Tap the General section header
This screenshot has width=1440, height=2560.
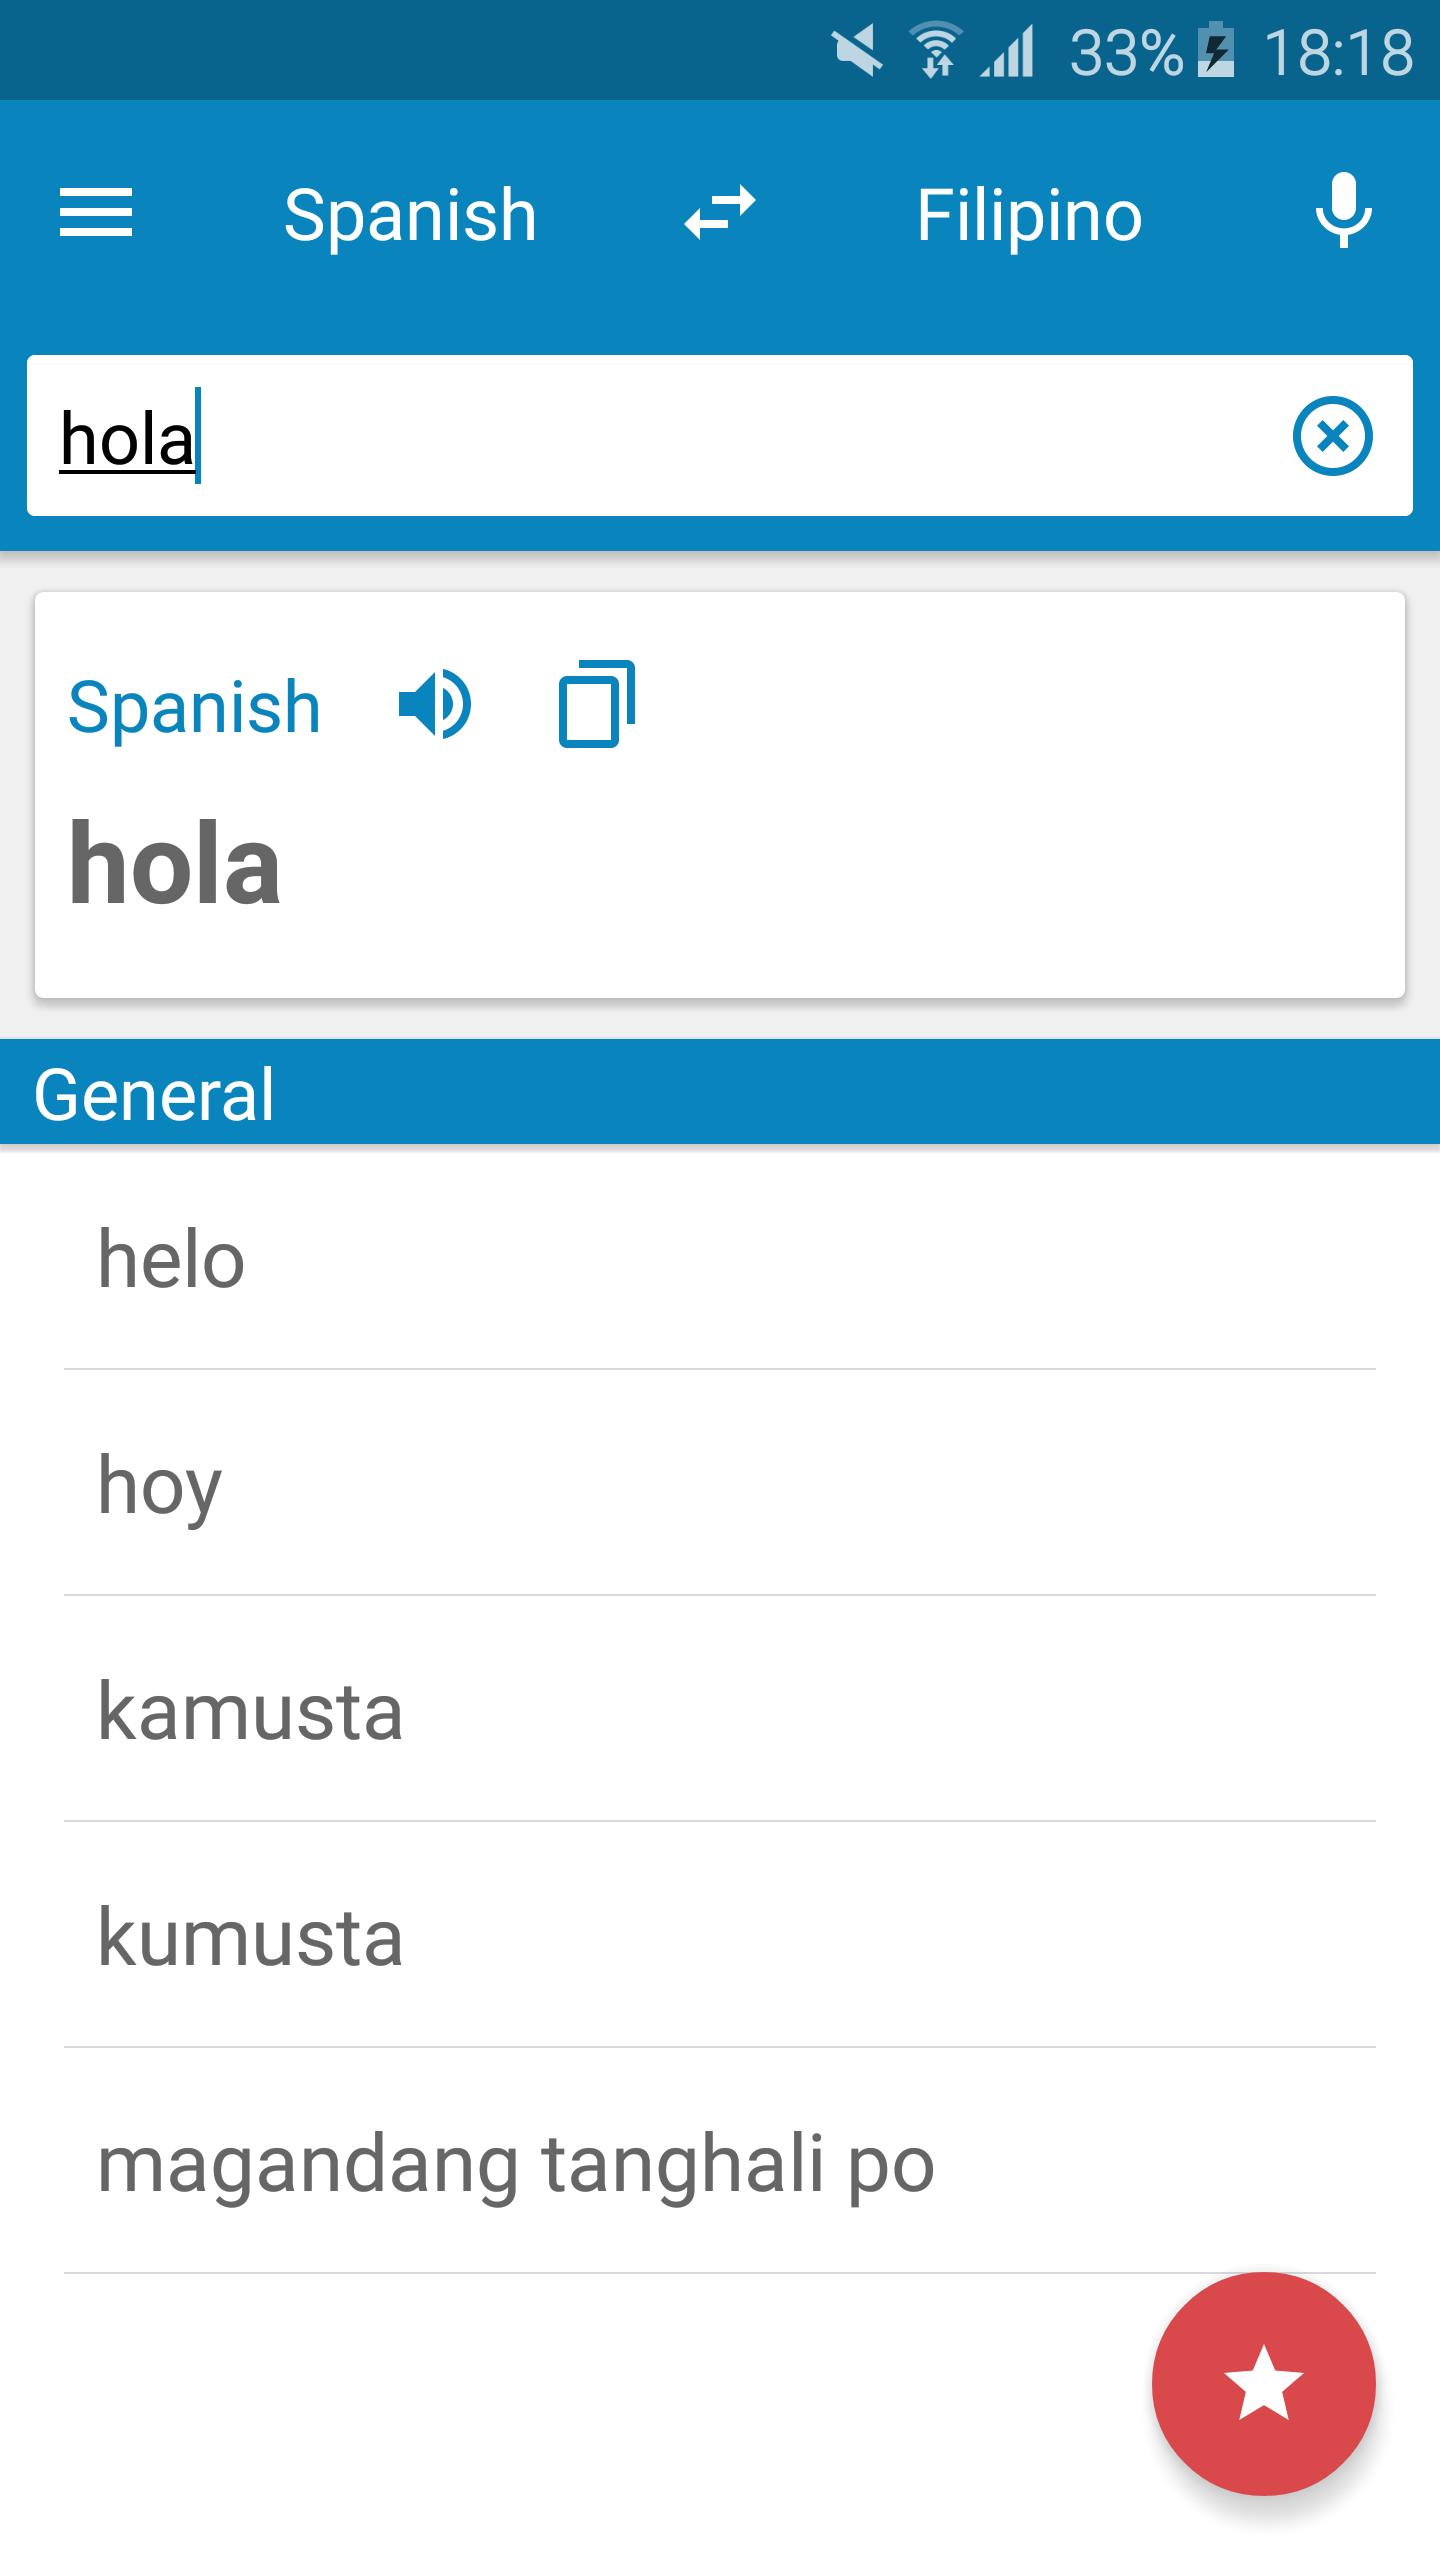(154, 1093)
